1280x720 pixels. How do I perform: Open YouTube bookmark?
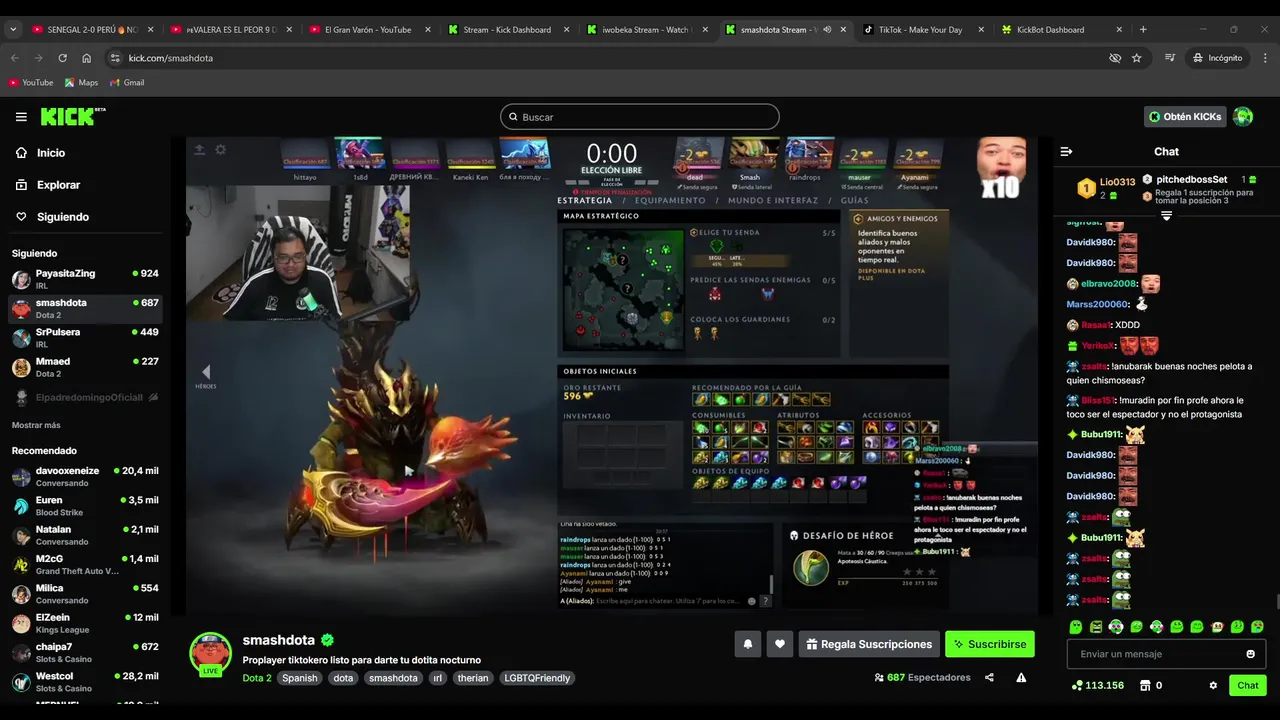tap(31, 83)
